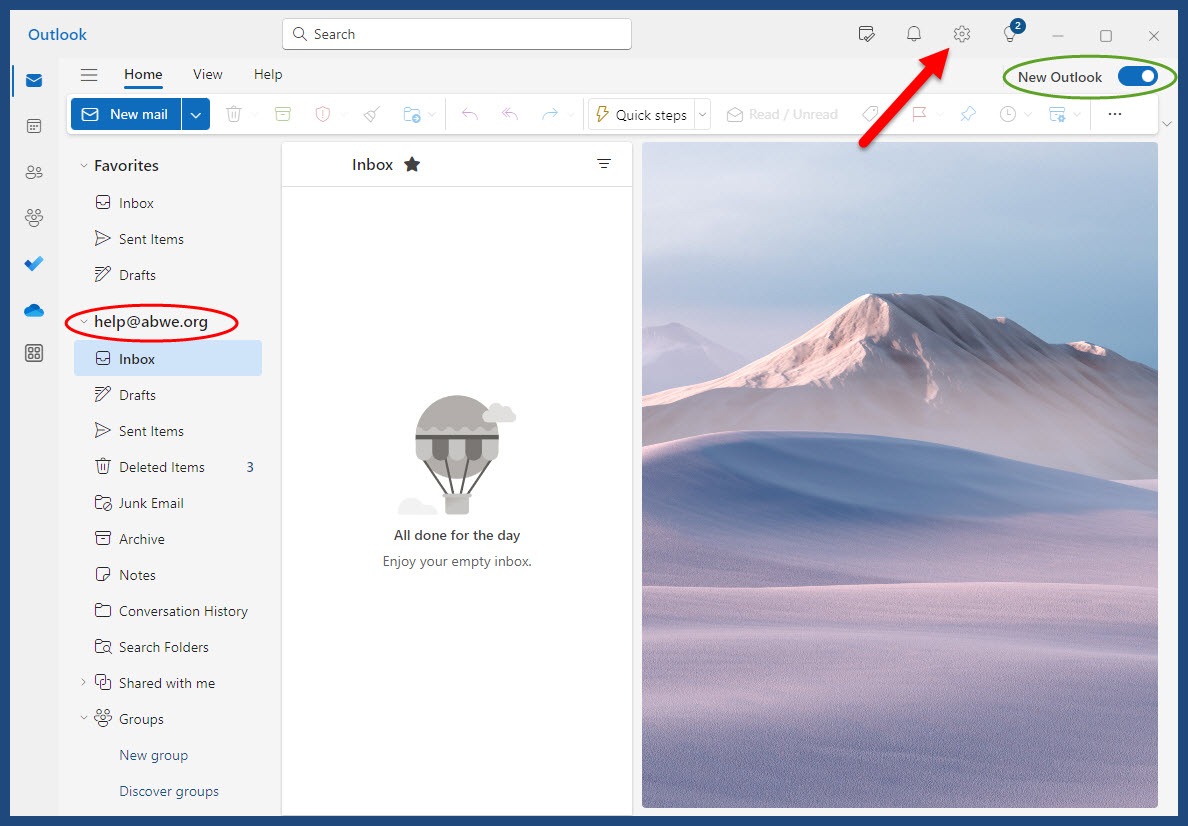
Task: Switch to Mail in left rail
Action: pos(34,80)
